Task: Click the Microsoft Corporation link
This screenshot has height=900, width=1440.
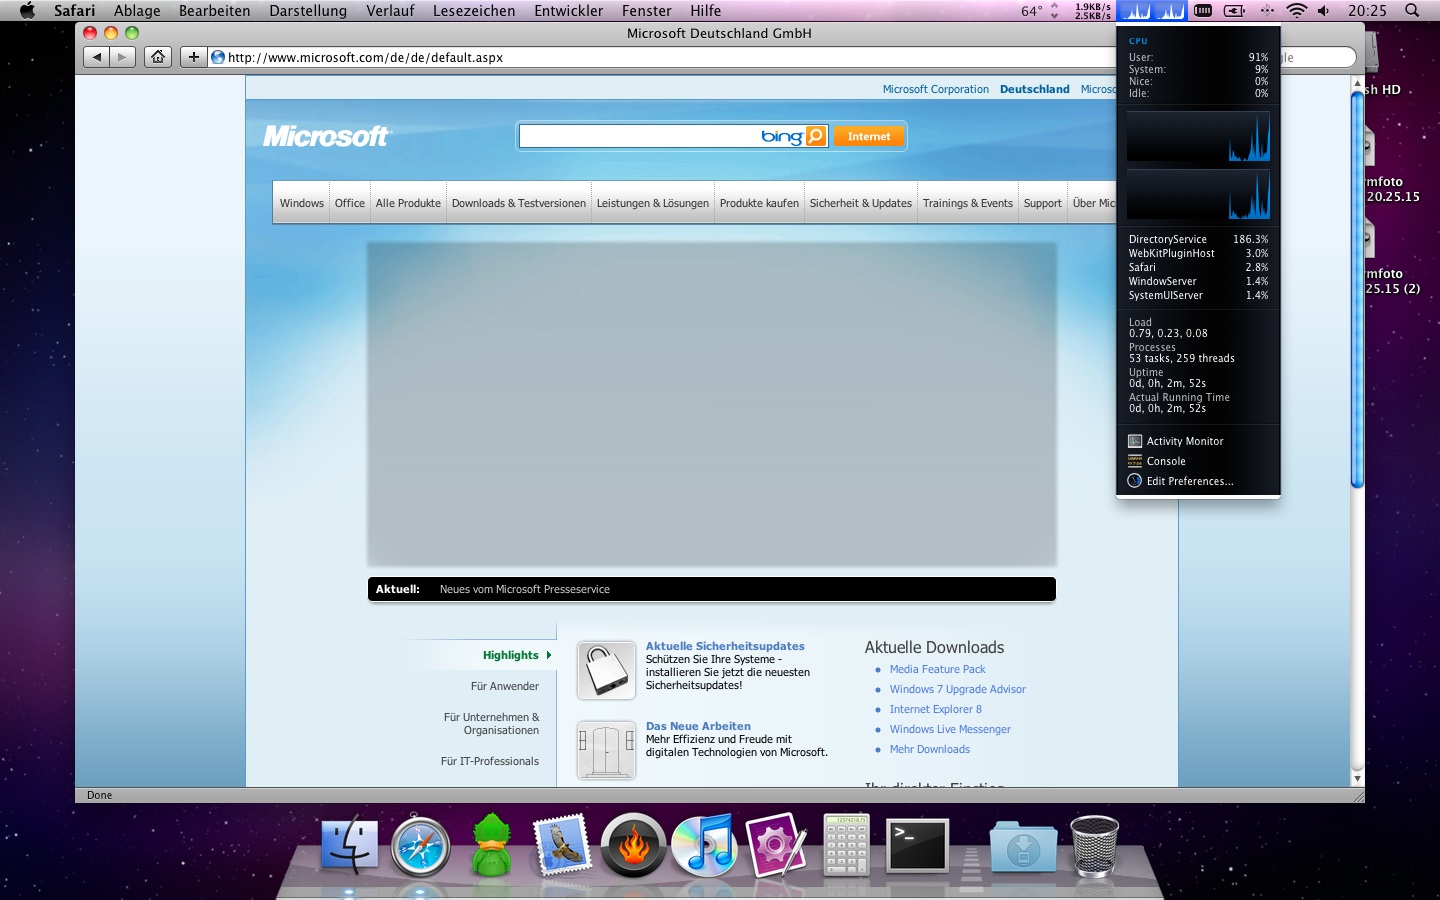Action: coord(936,89)
